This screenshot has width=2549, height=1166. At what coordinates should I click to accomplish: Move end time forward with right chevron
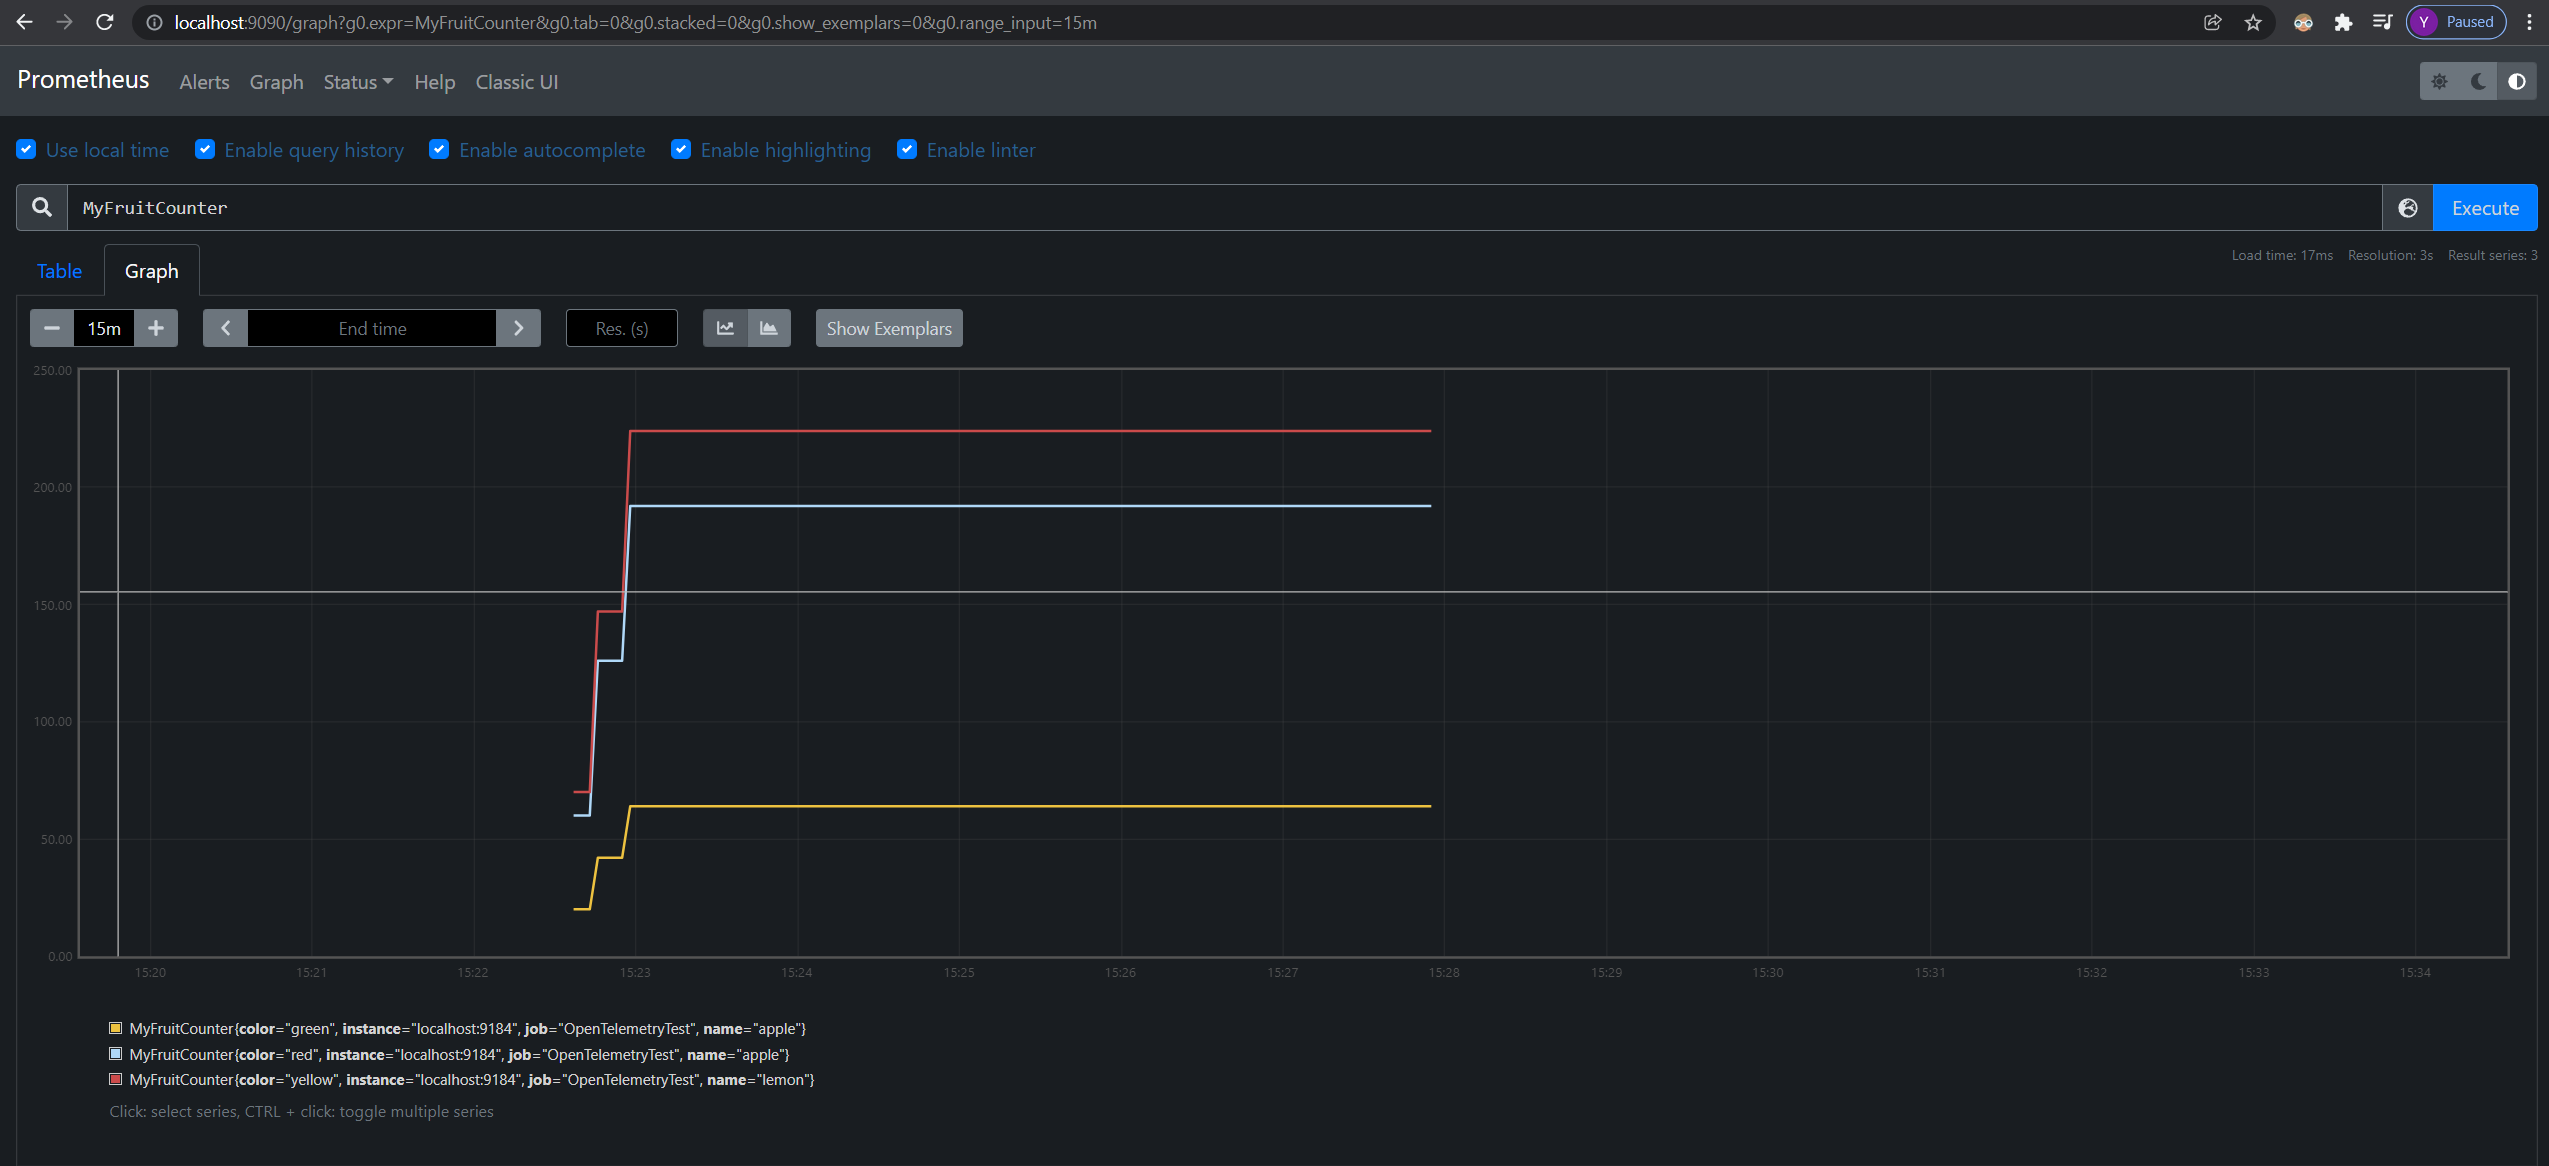[518, 328]
